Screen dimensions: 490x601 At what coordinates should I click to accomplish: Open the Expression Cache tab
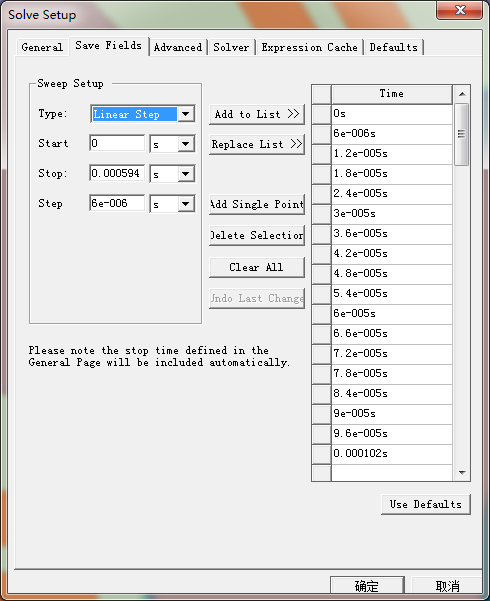309,48
